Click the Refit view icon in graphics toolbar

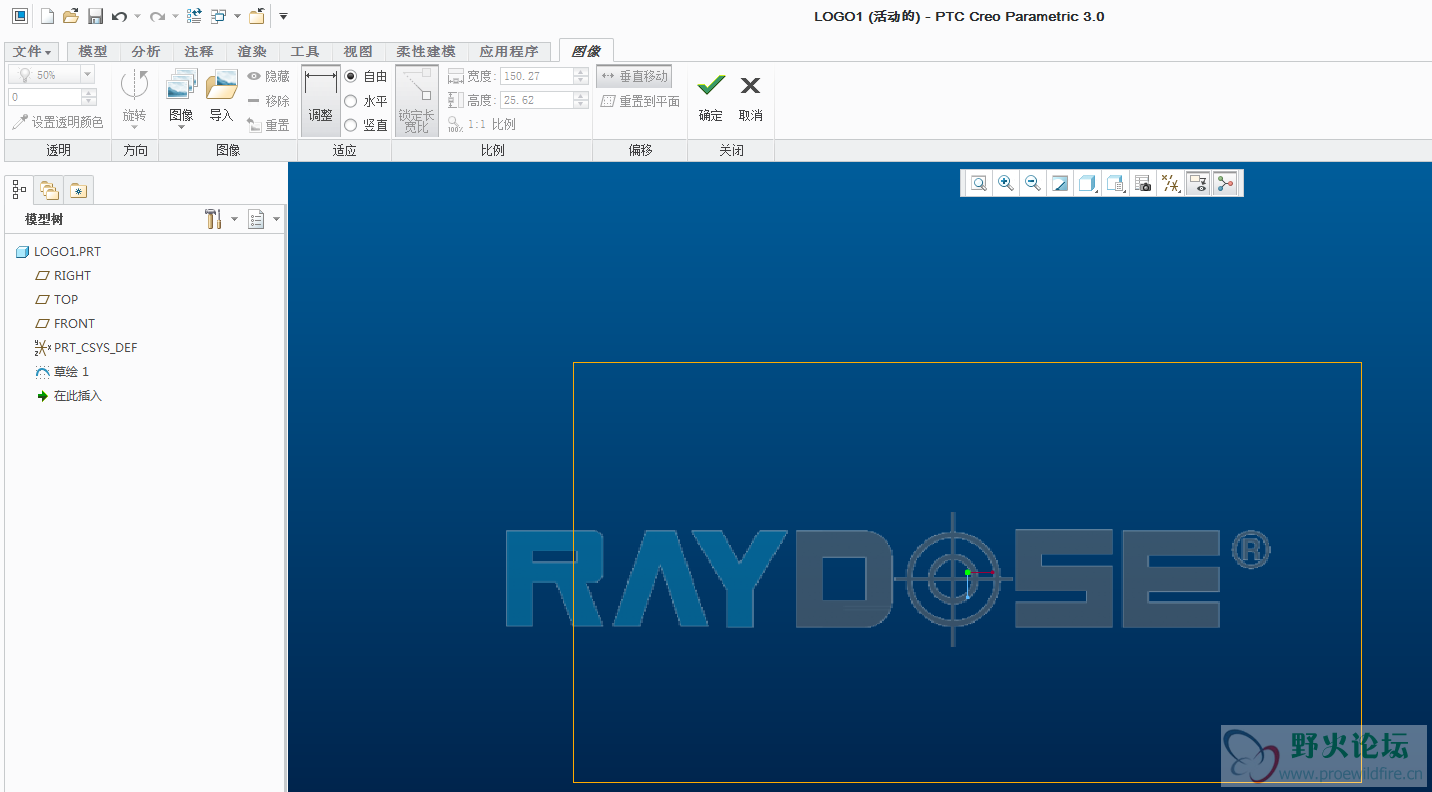click(979, 183)
